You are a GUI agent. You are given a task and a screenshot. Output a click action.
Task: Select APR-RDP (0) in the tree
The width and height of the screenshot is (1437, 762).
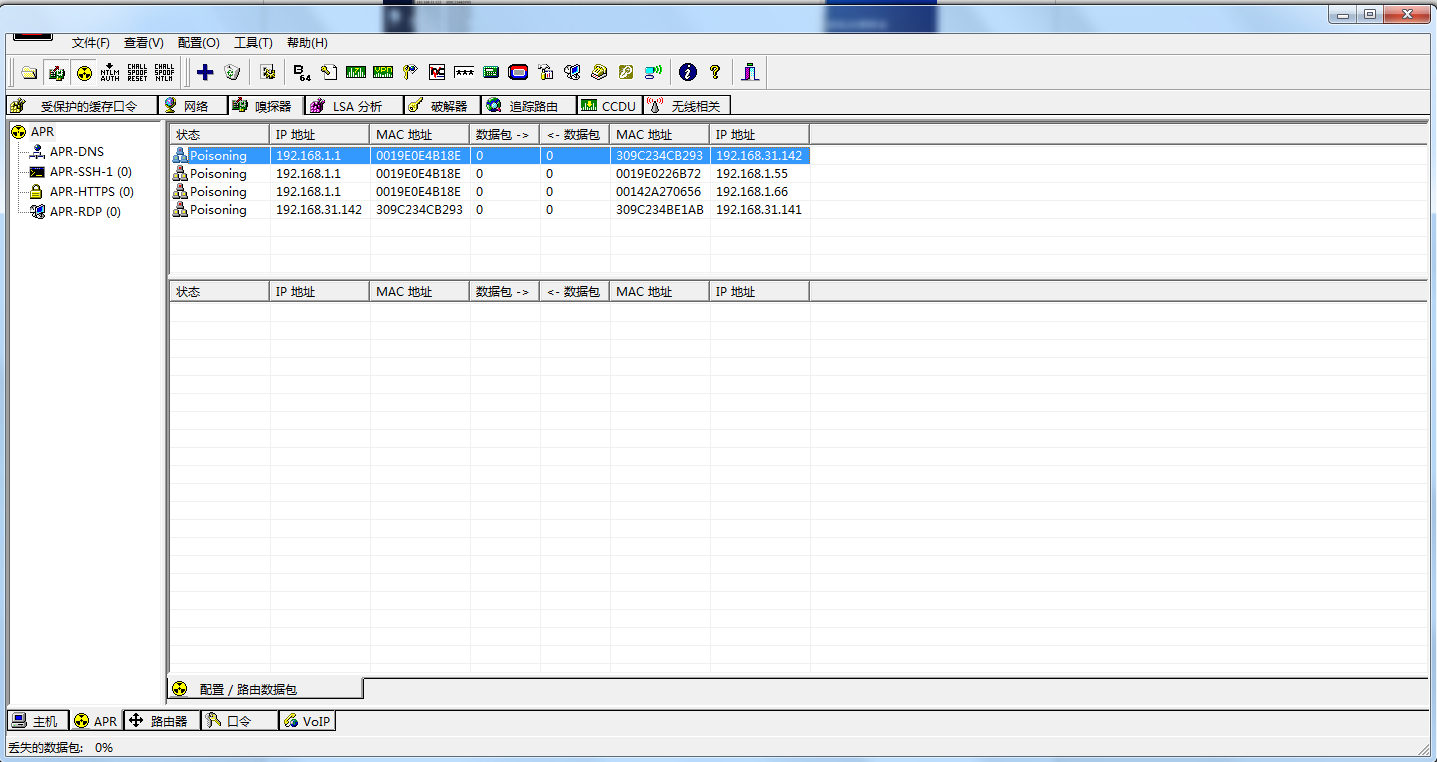[85, 212]
